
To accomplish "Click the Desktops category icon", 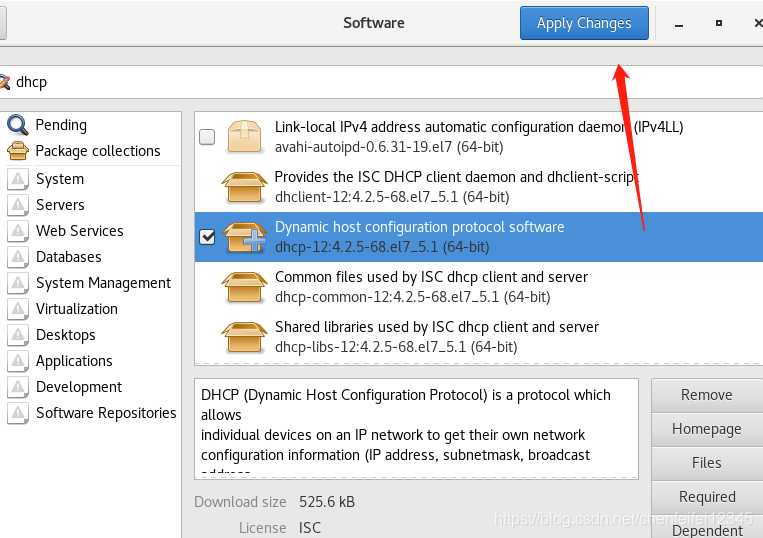I will pyautogui.click(x=18, y=335).
